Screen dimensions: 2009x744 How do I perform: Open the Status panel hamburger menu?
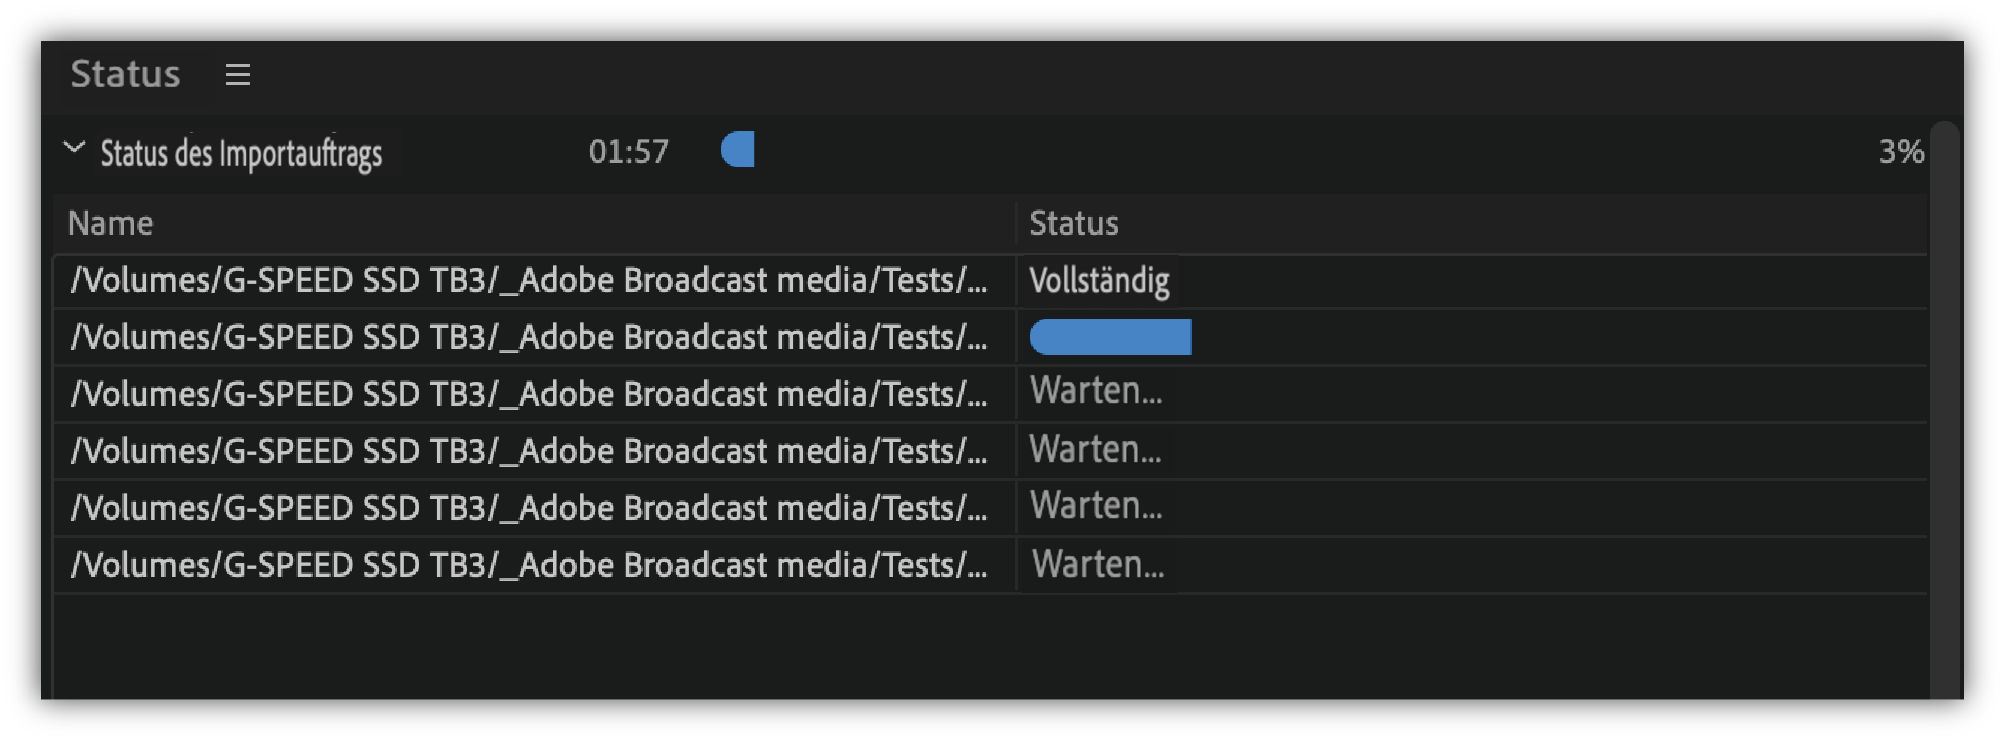coord(237,75)
